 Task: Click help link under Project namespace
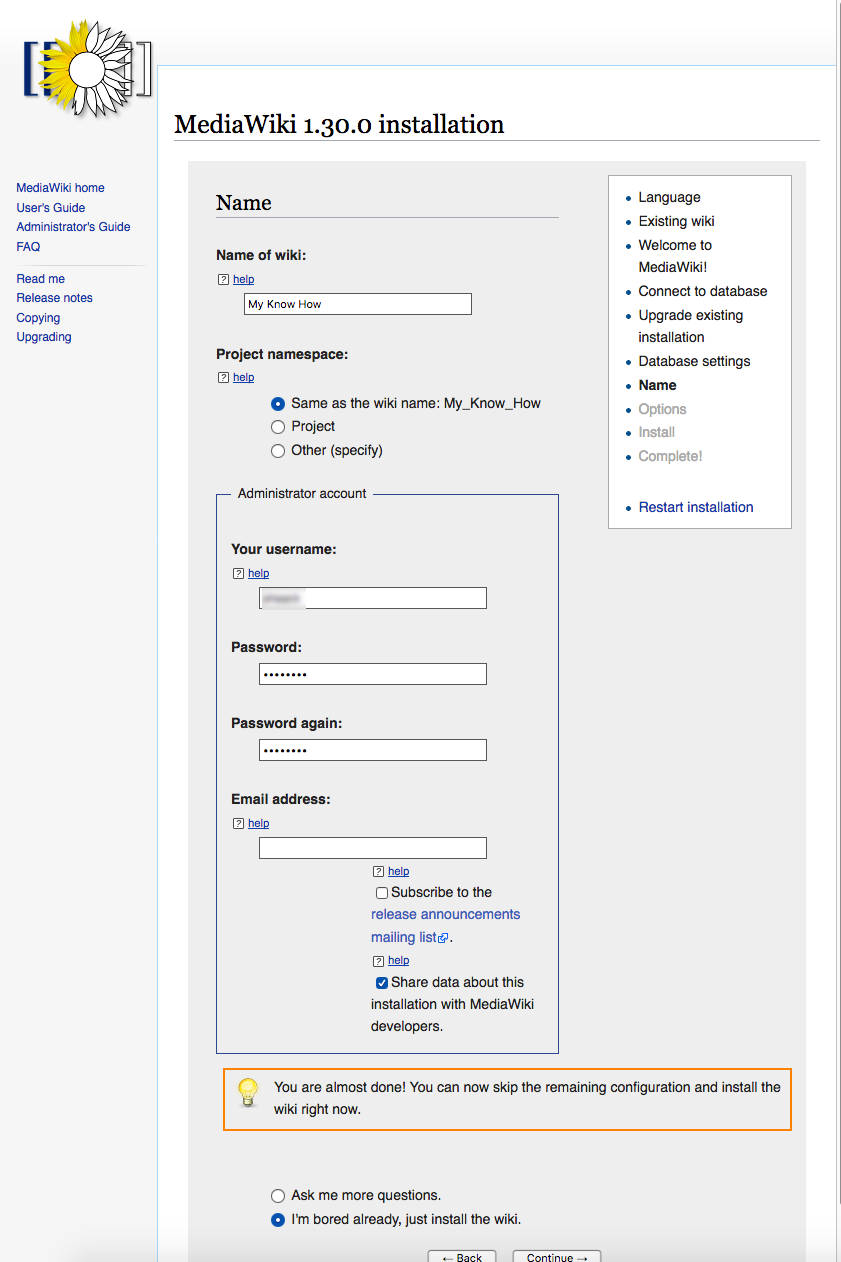243,378
